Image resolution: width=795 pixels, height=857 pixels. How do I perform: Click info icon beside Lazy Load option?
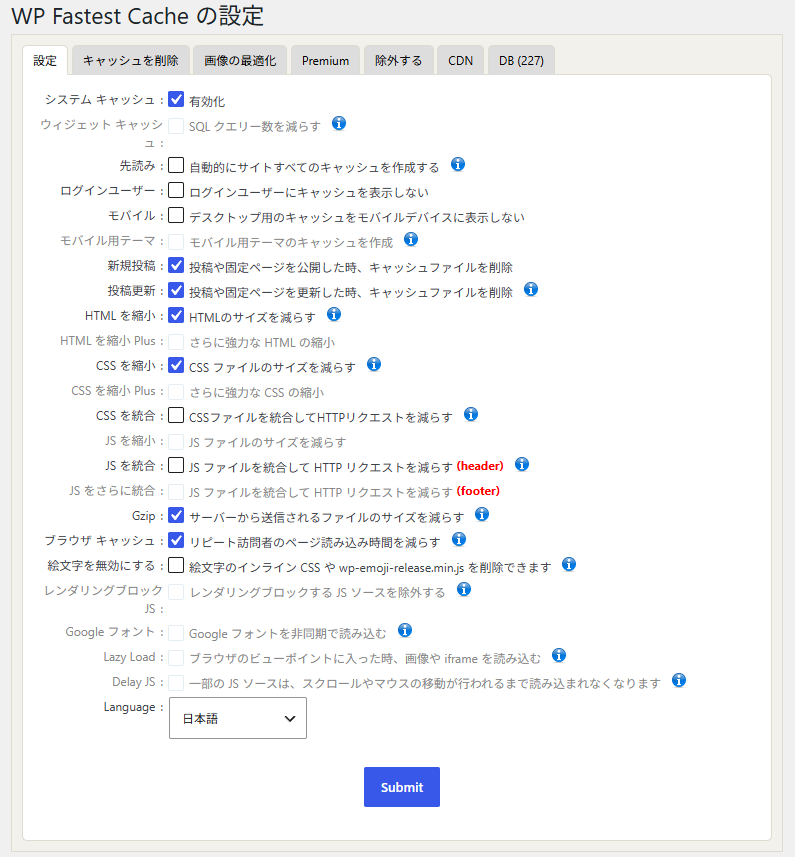(x=558, y=655)
